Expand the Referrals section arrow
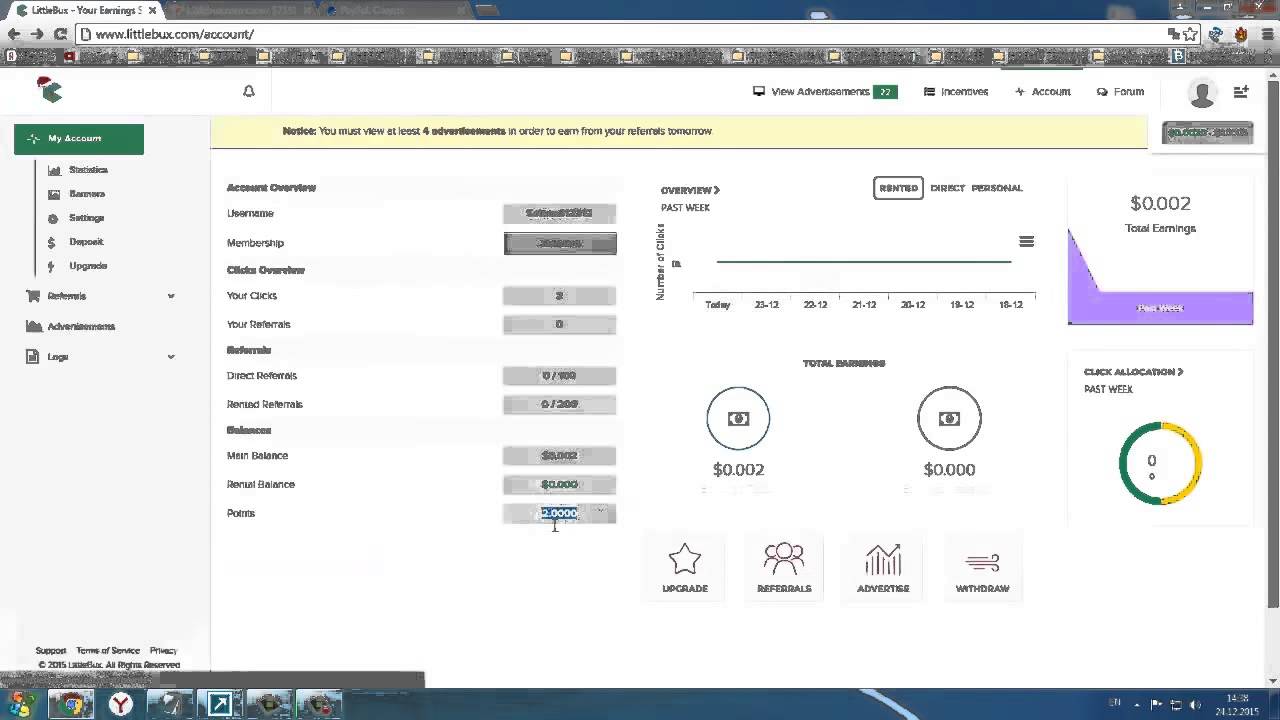This screenshot has height=720, width=1280. [171, 296]
